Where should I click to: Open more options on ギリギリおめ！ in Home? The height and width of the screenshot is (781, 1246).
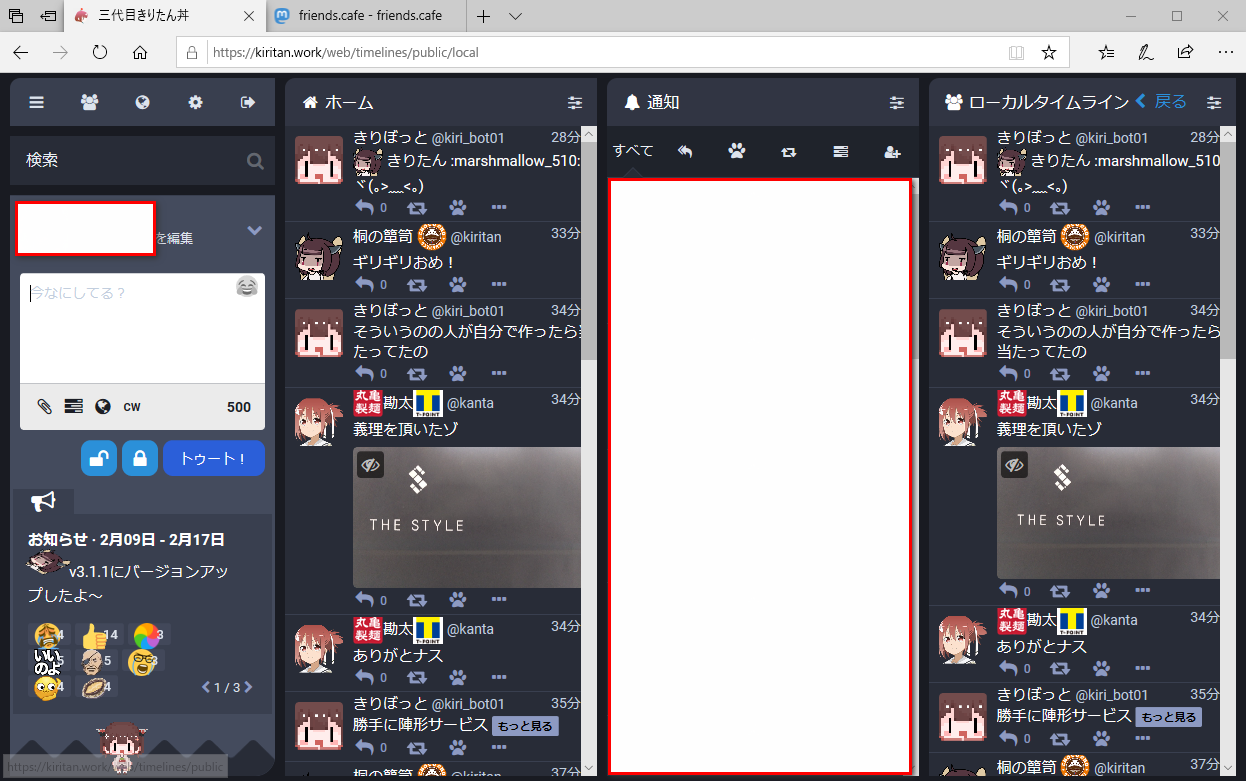pos(500,285)
